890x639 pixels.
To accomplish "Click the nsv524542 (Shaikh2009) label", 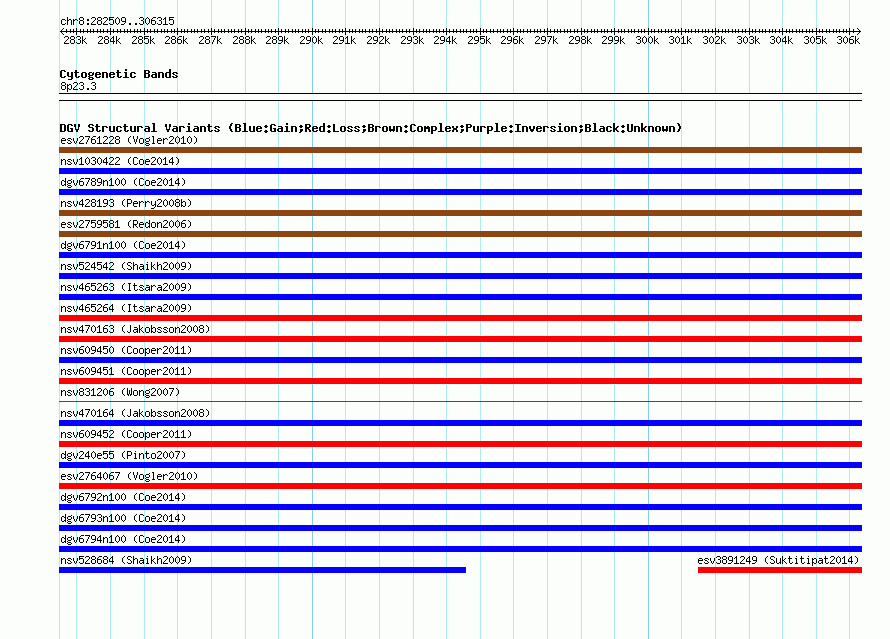I will coord(126,266).
